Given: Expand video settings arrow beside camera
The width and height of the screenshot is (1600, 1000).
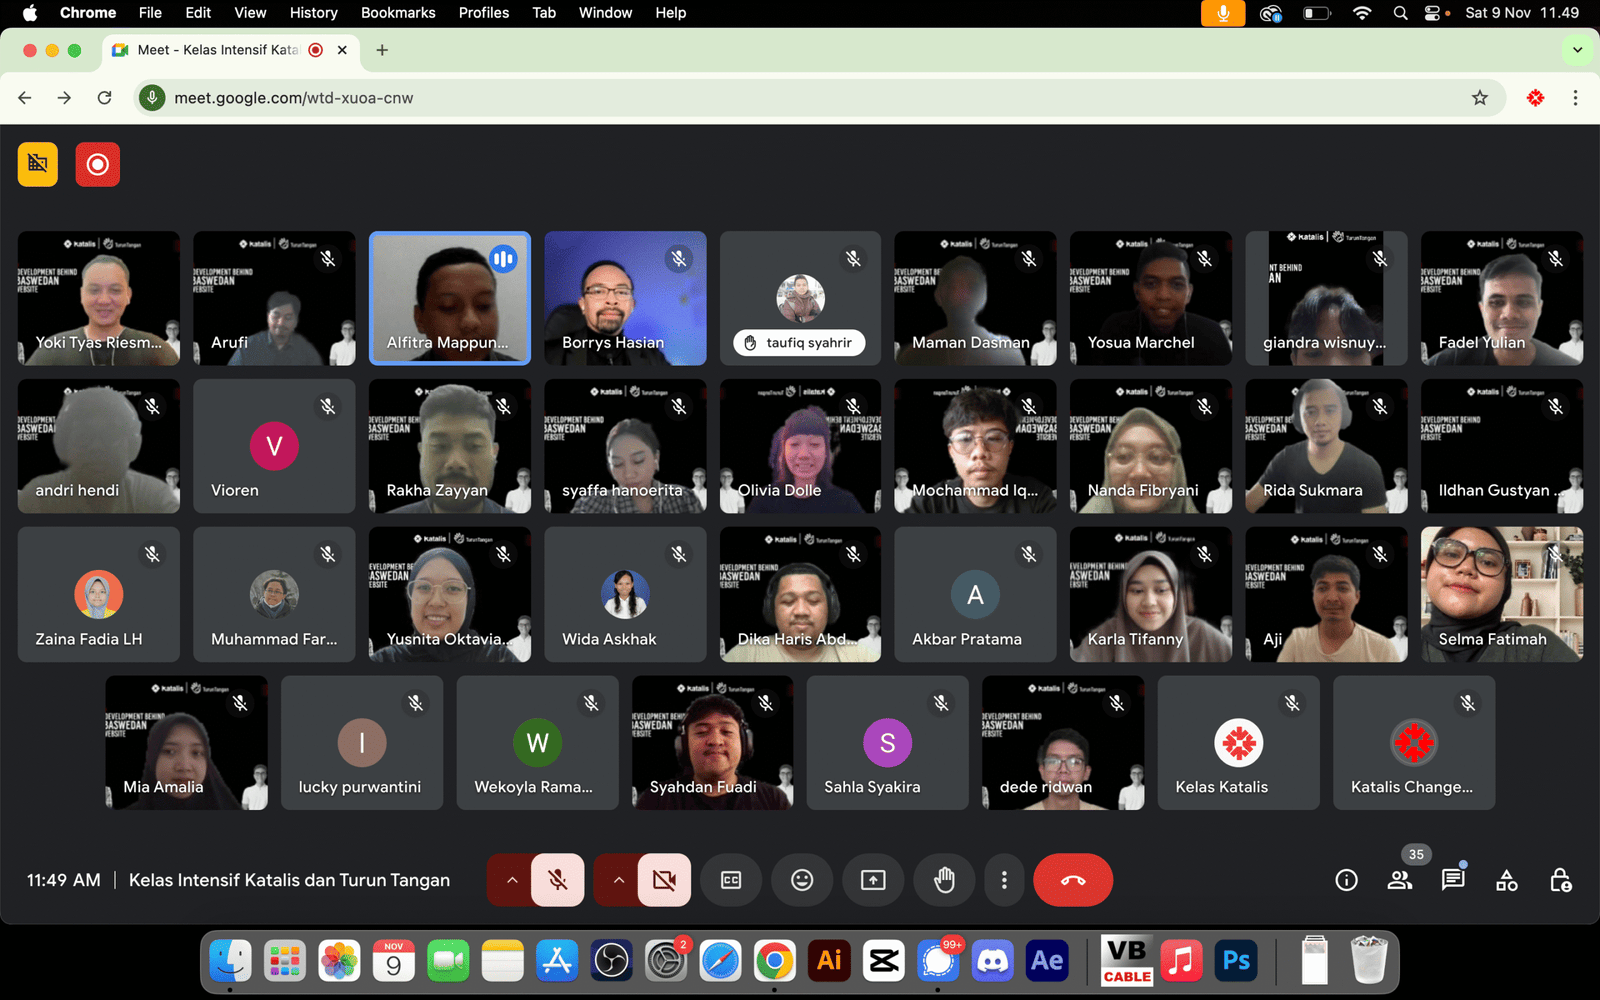Looking at the screenshot, I should 618,880.
